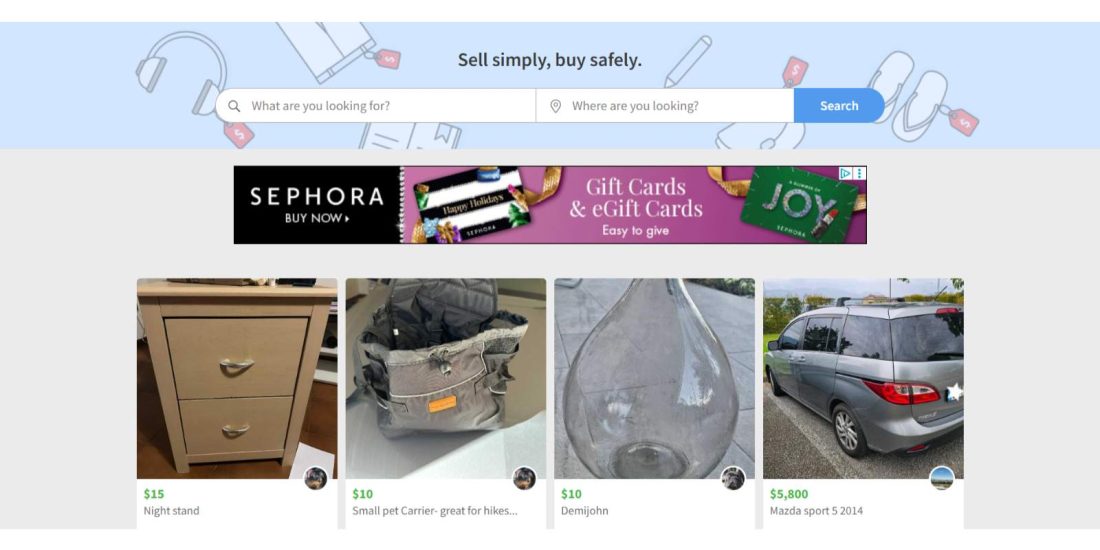Screen dimensions: 1100x550
Task: Open the ad options three-dot menu
Action: click(x=860, y=173)
